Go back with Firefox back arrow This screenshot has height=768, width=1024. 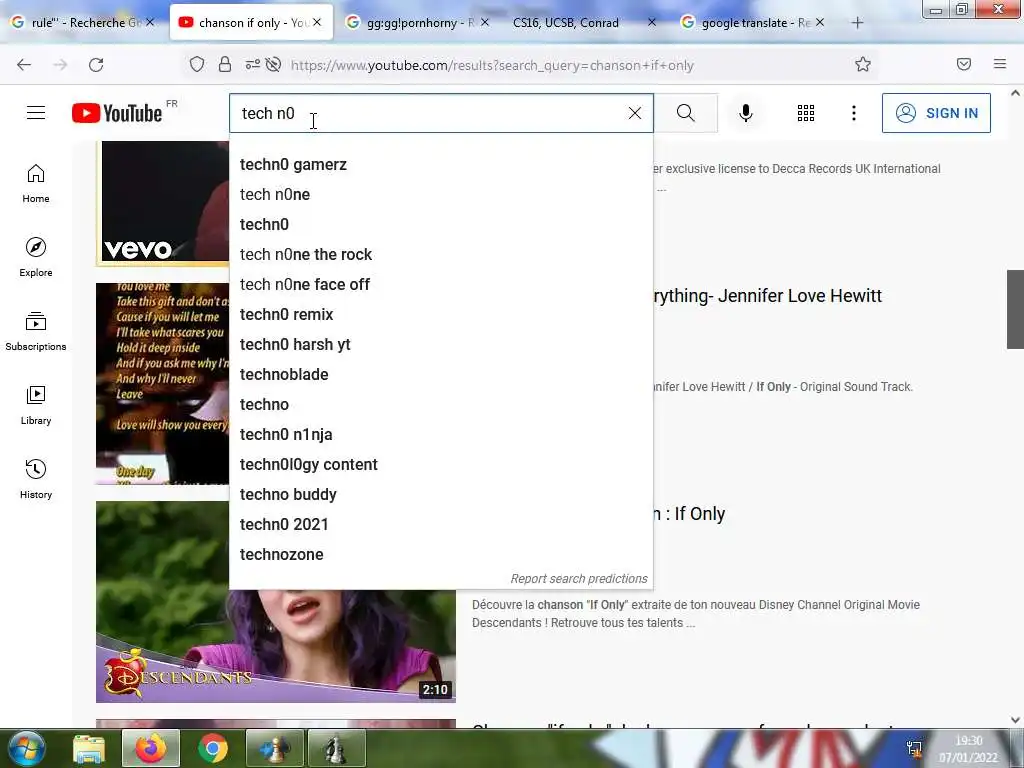[24, 65]
